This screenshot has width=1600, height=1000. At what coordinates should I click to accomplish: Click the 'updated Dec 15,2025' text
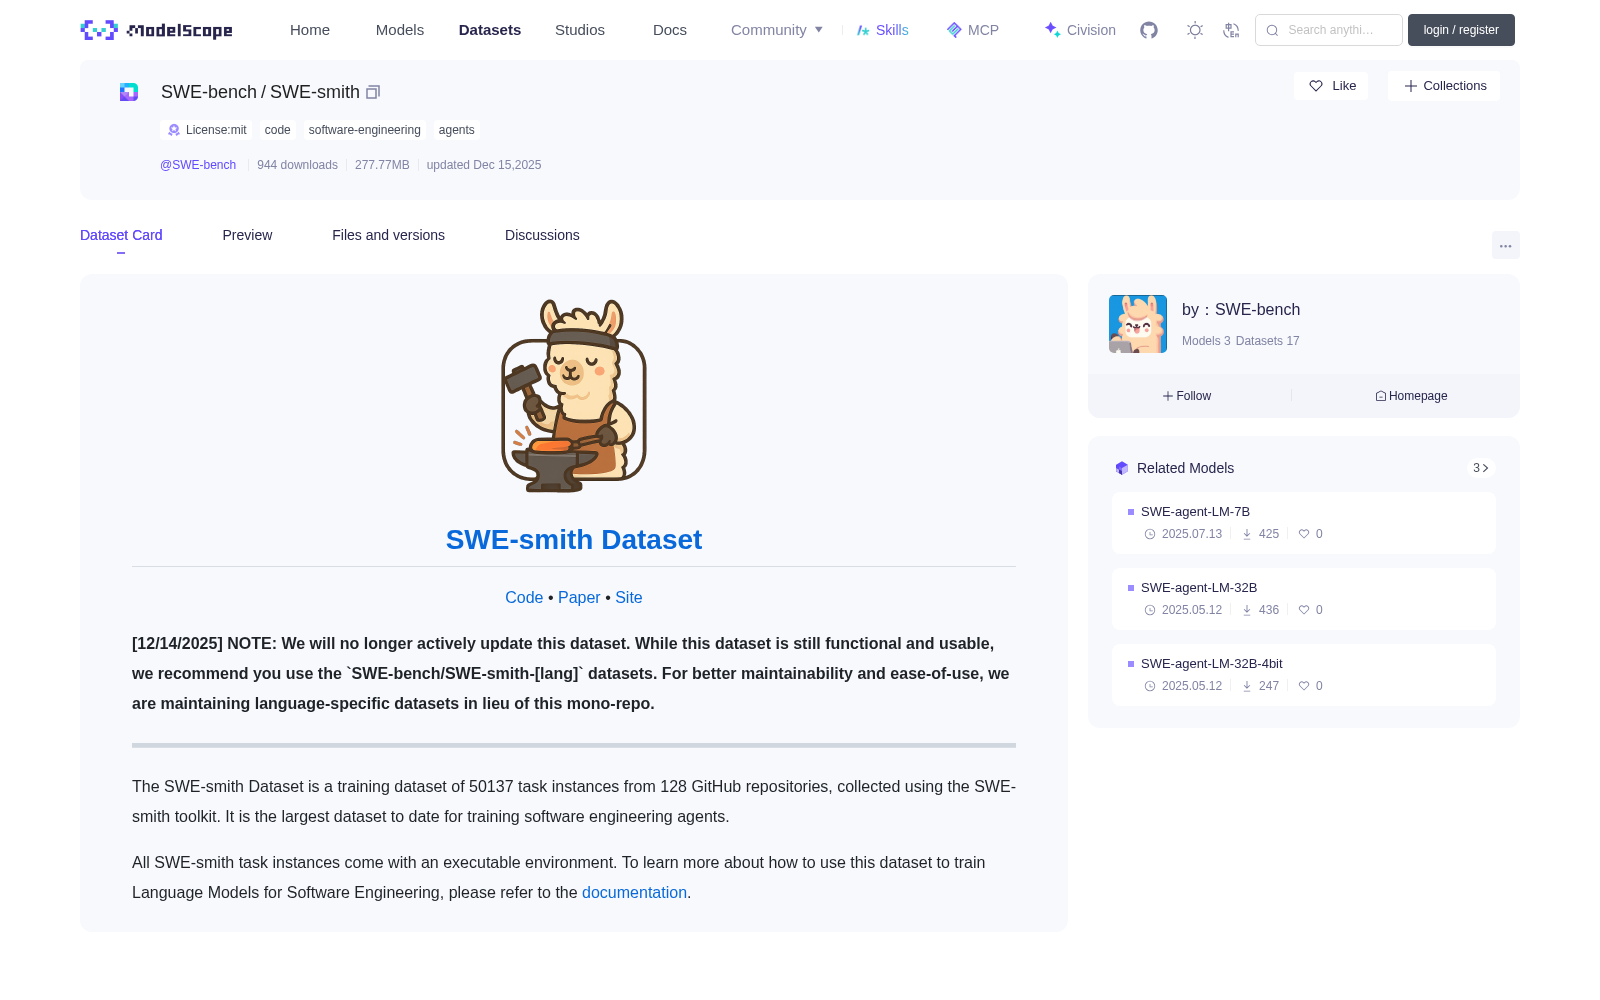click(484, 165)
